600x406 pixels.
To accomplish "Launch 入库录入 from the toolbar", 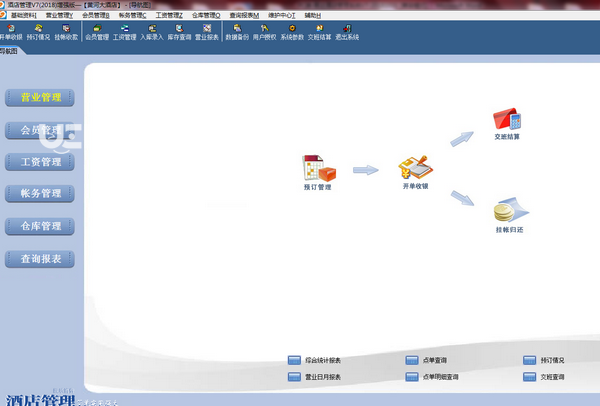I will pyautogui.click(x=152, y=32).
